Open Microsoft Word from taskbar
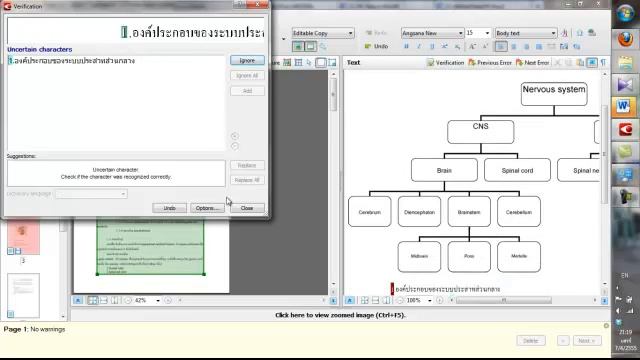 pos(625,107)
